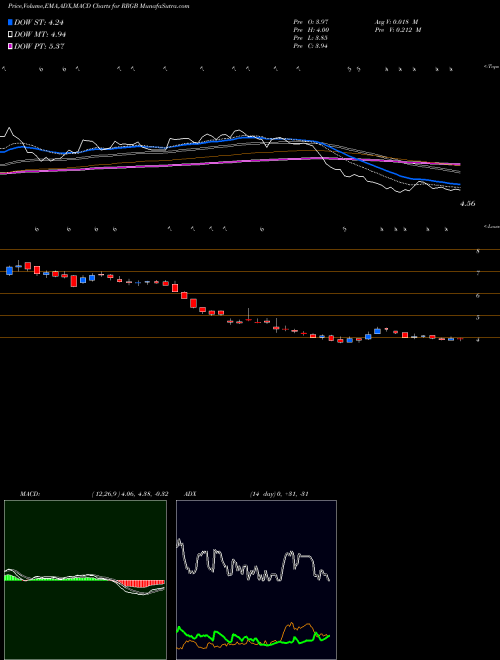This screenshot has height=660, width=500.
Task: Click the chart title mentioning MunafaSutra.com
Action: pos(98,6)
